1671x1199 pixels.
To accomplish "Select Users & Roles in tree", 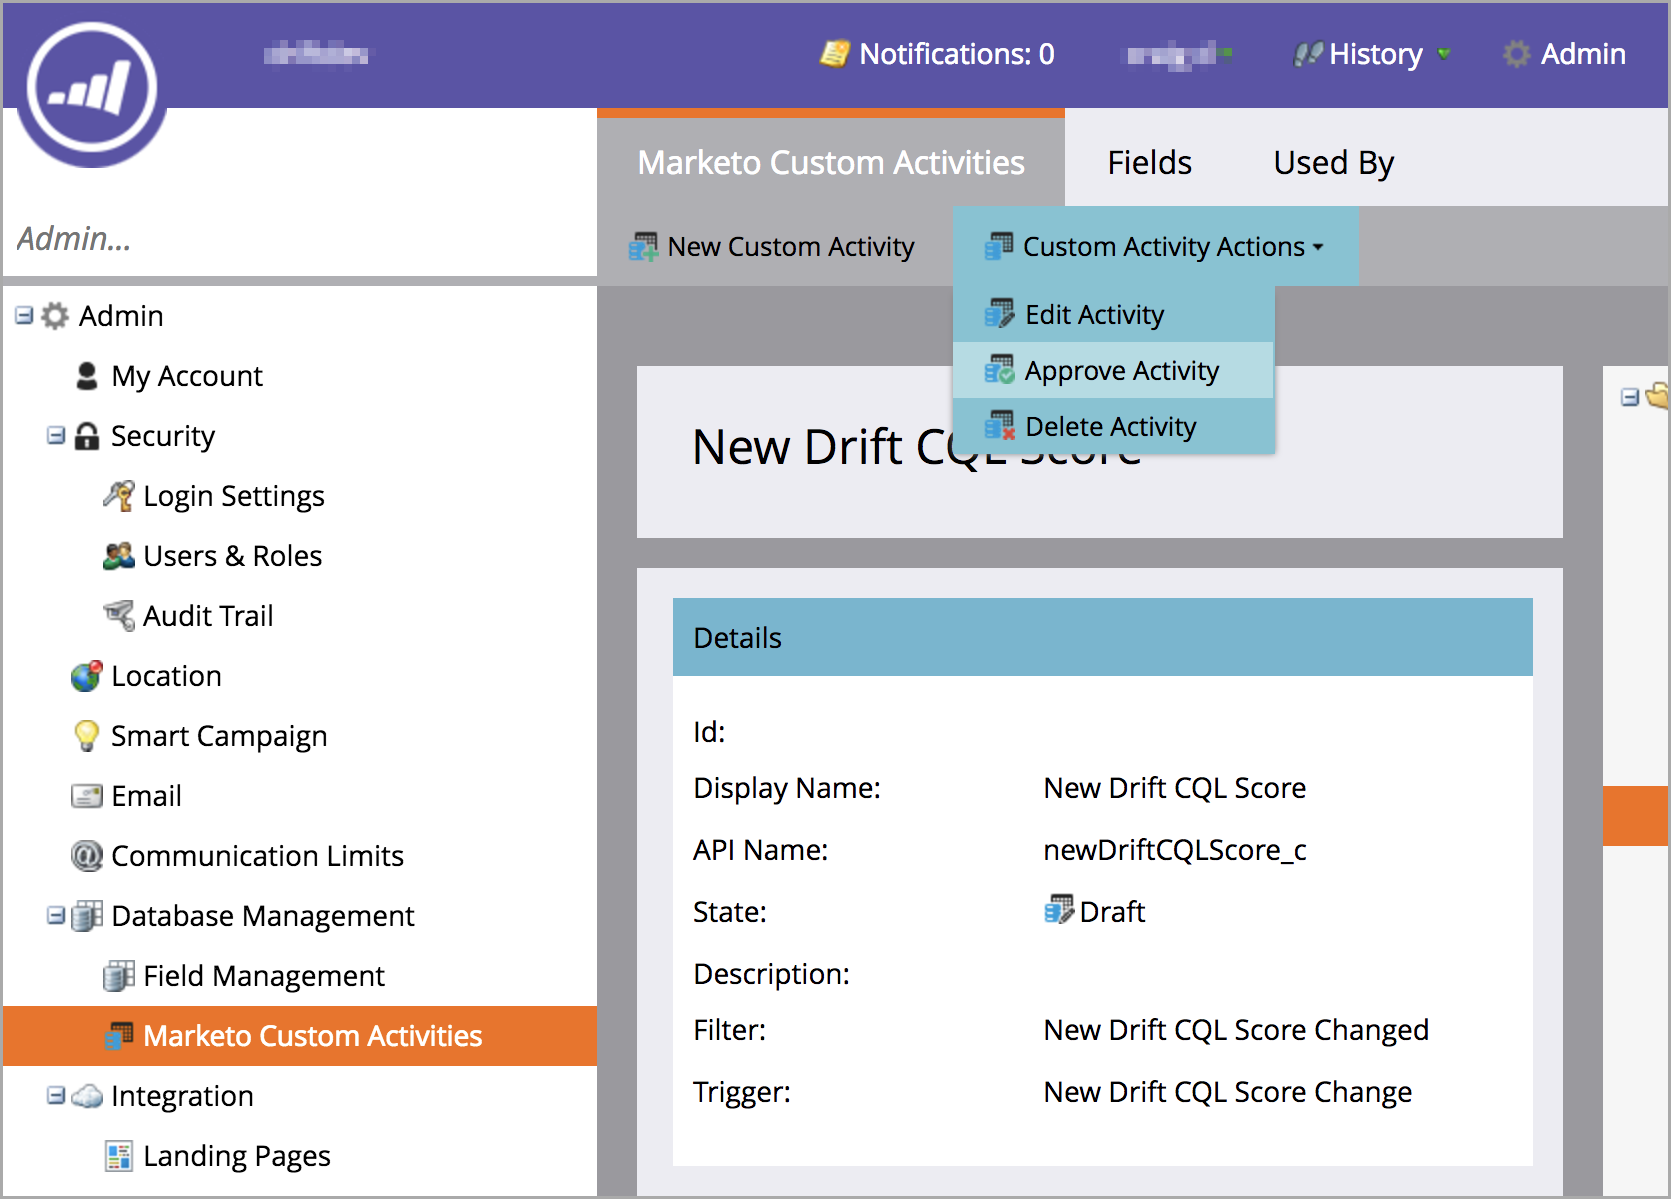I will [233, 556].
